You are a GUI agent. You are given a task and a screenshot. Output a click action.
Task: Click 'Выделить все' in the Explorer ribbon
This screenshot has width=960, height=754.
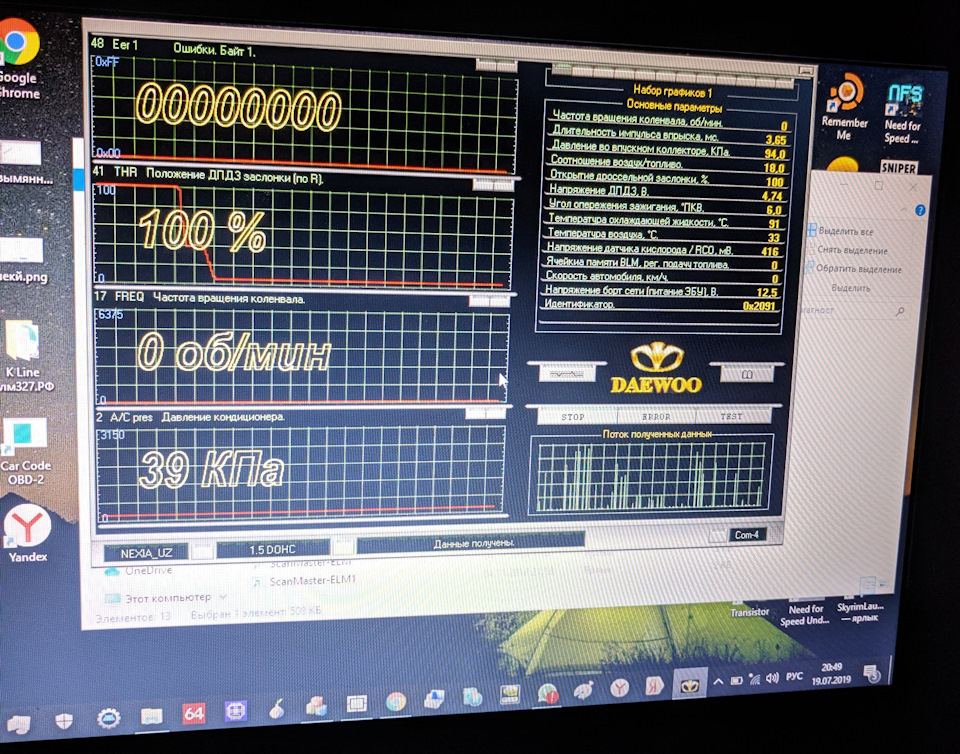click(841, 231)
